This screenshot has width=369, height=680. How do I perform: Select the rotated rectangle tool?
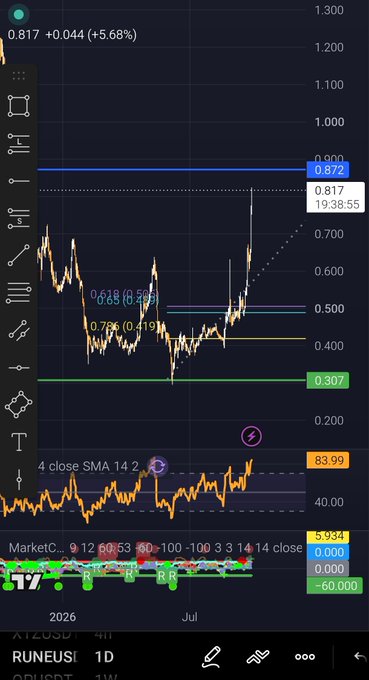[x=19, y=405]
